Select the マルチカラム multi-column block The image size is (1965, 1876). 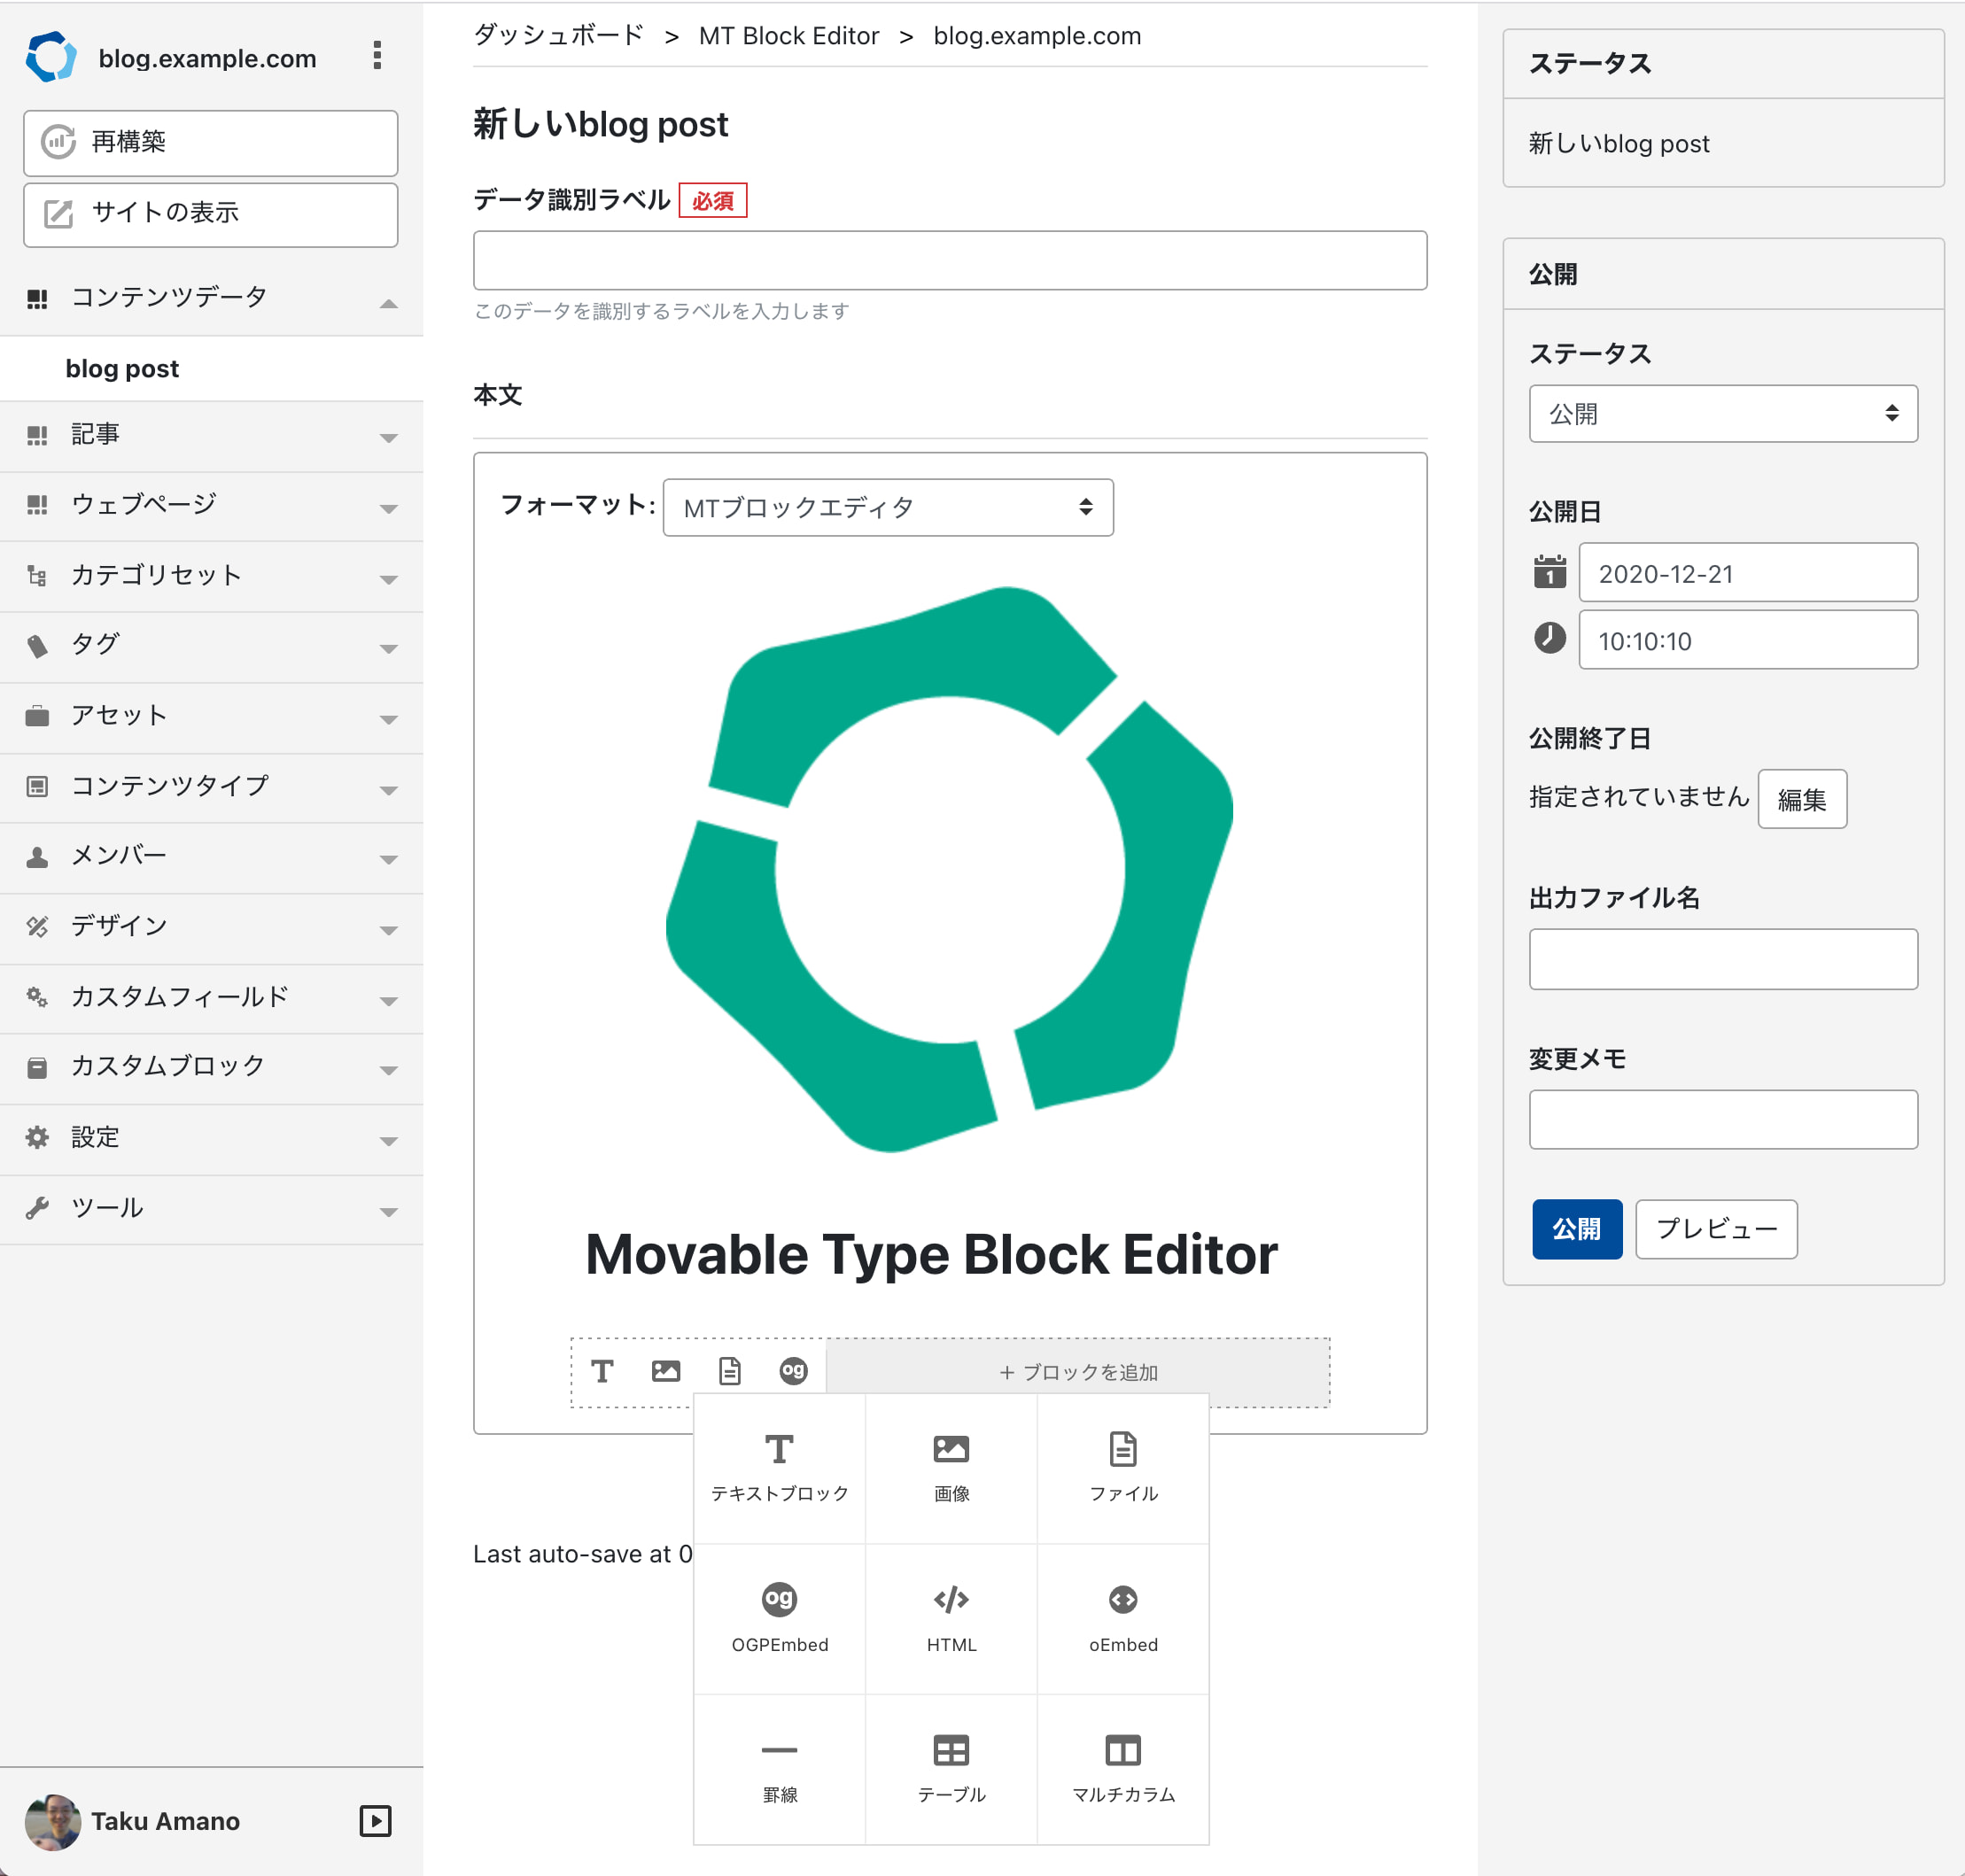pyautogui.click(x=1123, y=1768)
